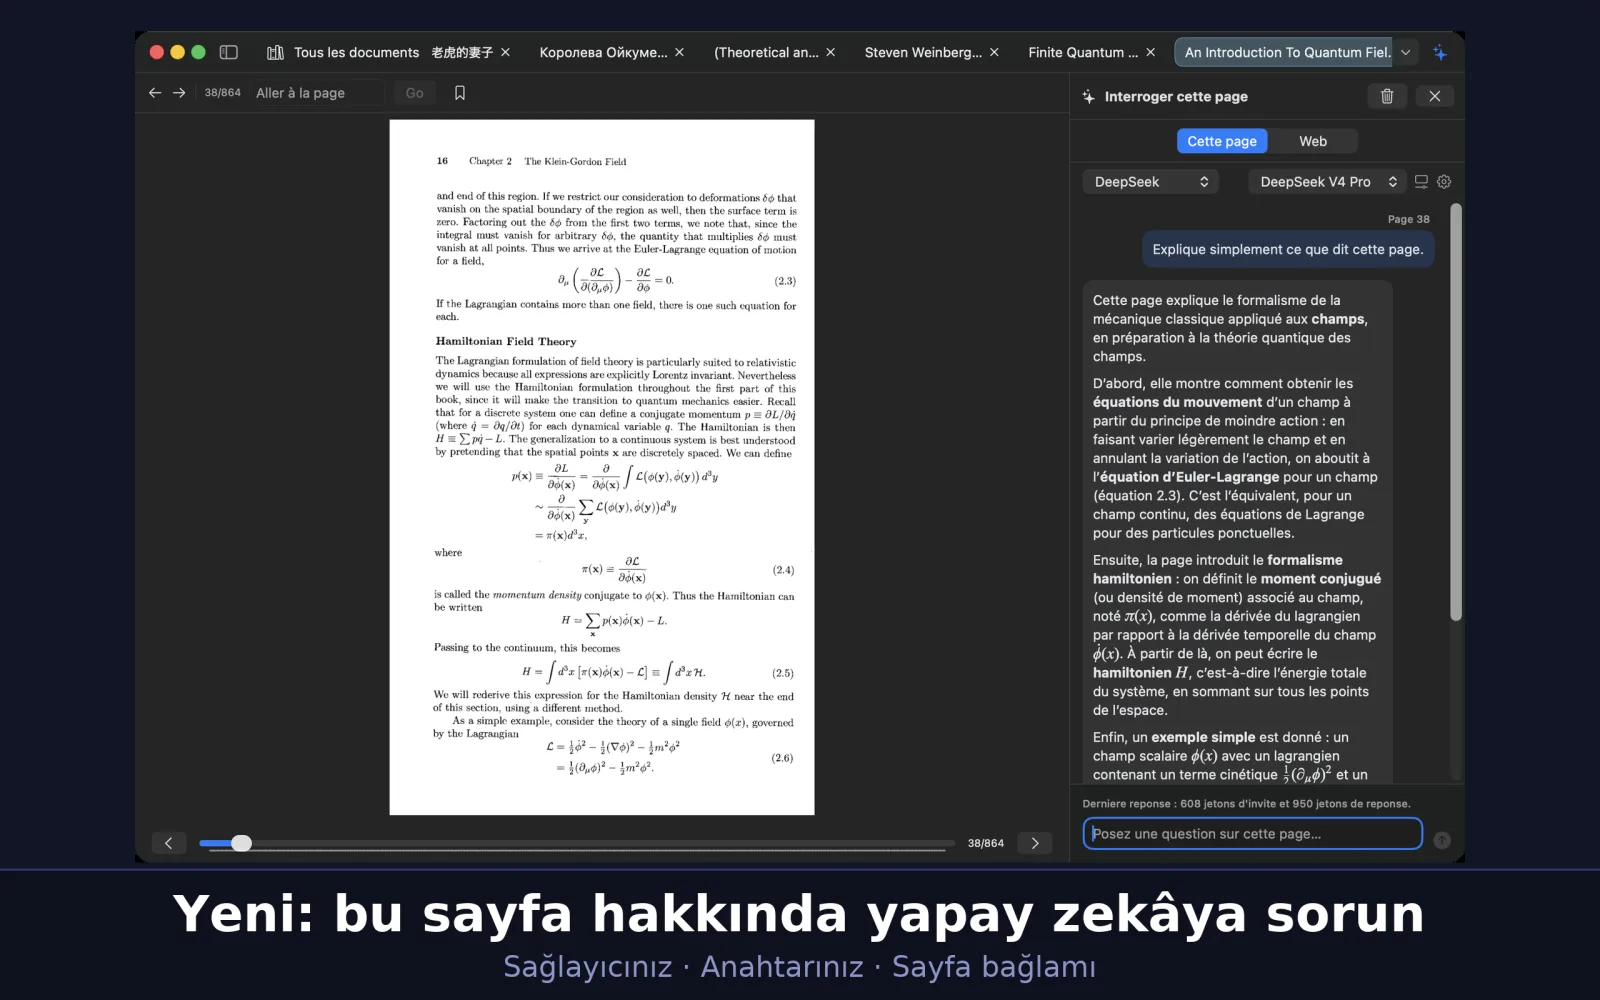The image size is (1600, 1000).
Task: Delete the conversation with trash icon
Action: [1387, 96]
